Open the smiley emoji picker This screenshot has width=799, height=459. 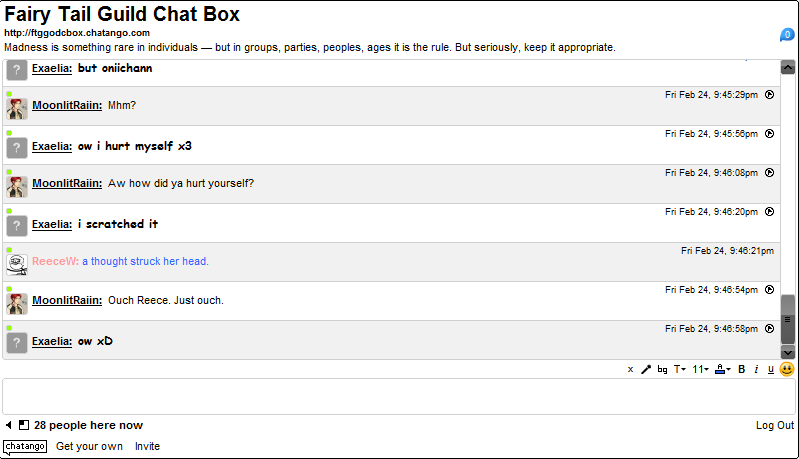(787, 369)
